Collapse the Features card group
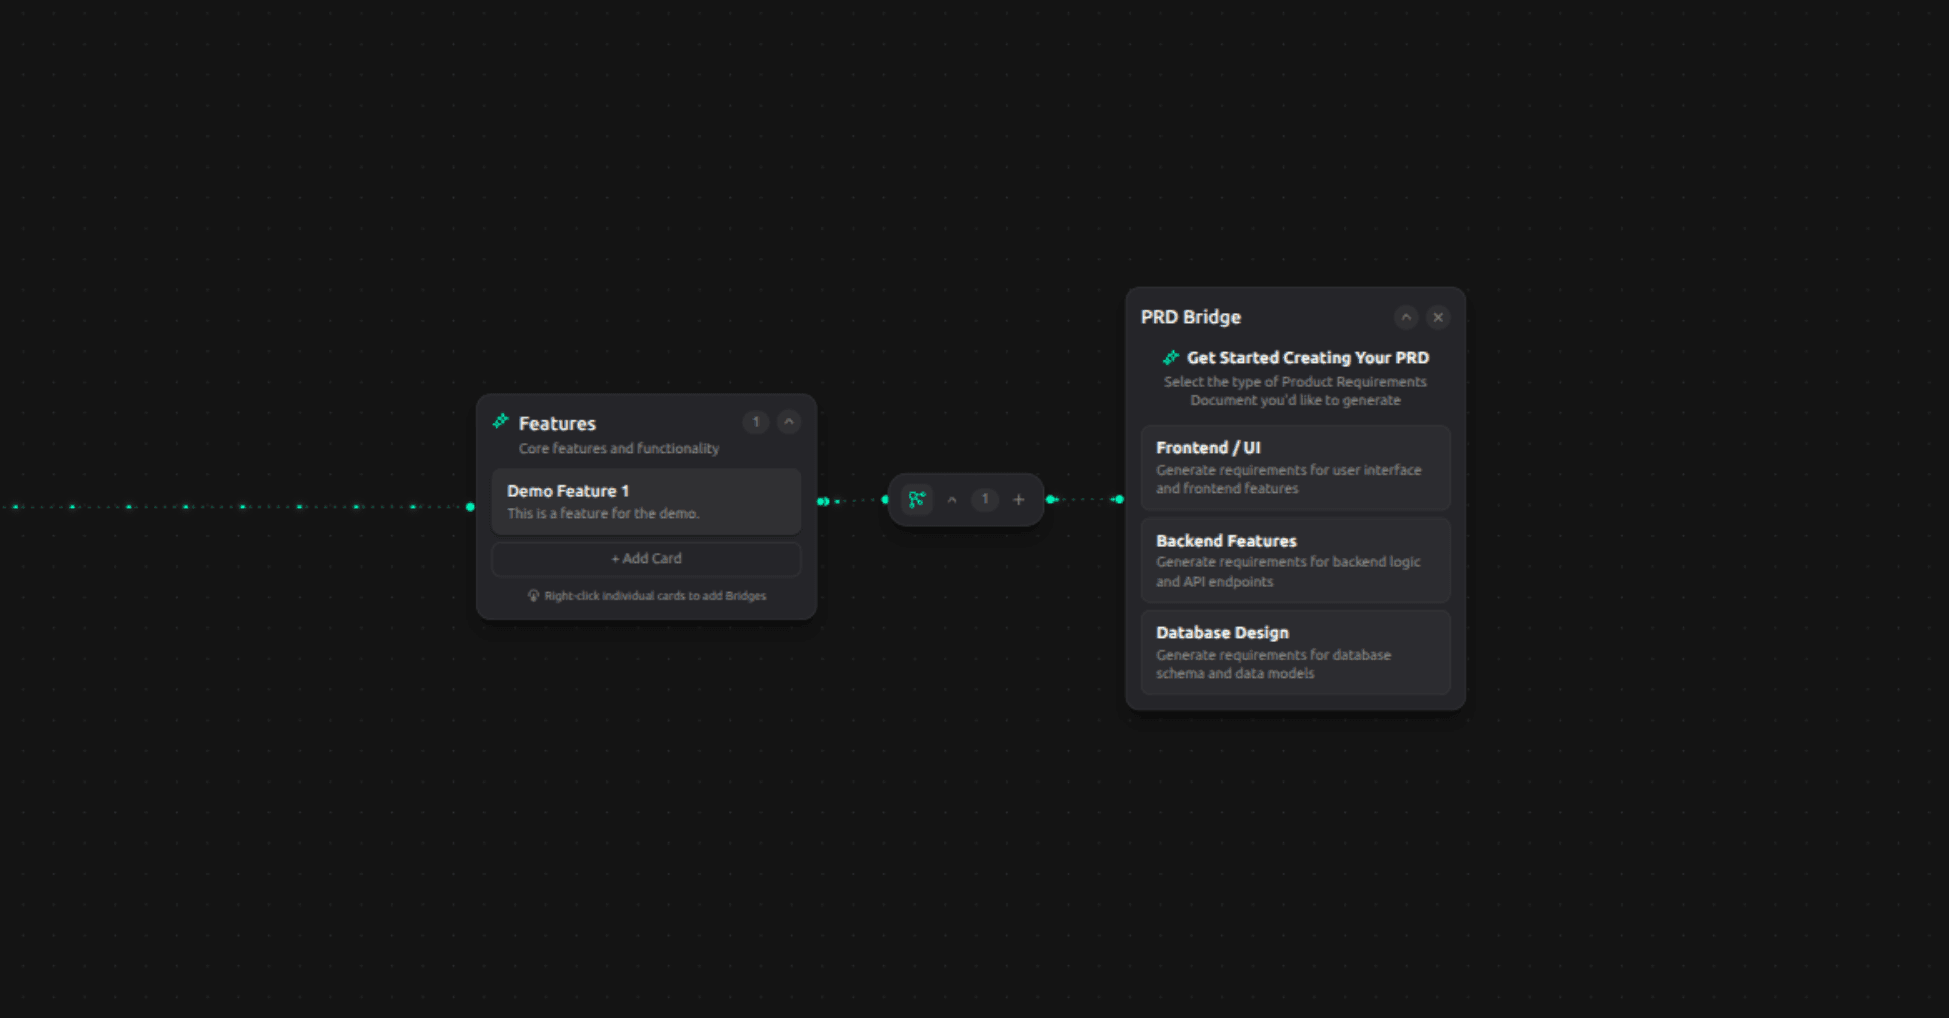The height and width of the screenshot is (1018, 1949). 789,422
